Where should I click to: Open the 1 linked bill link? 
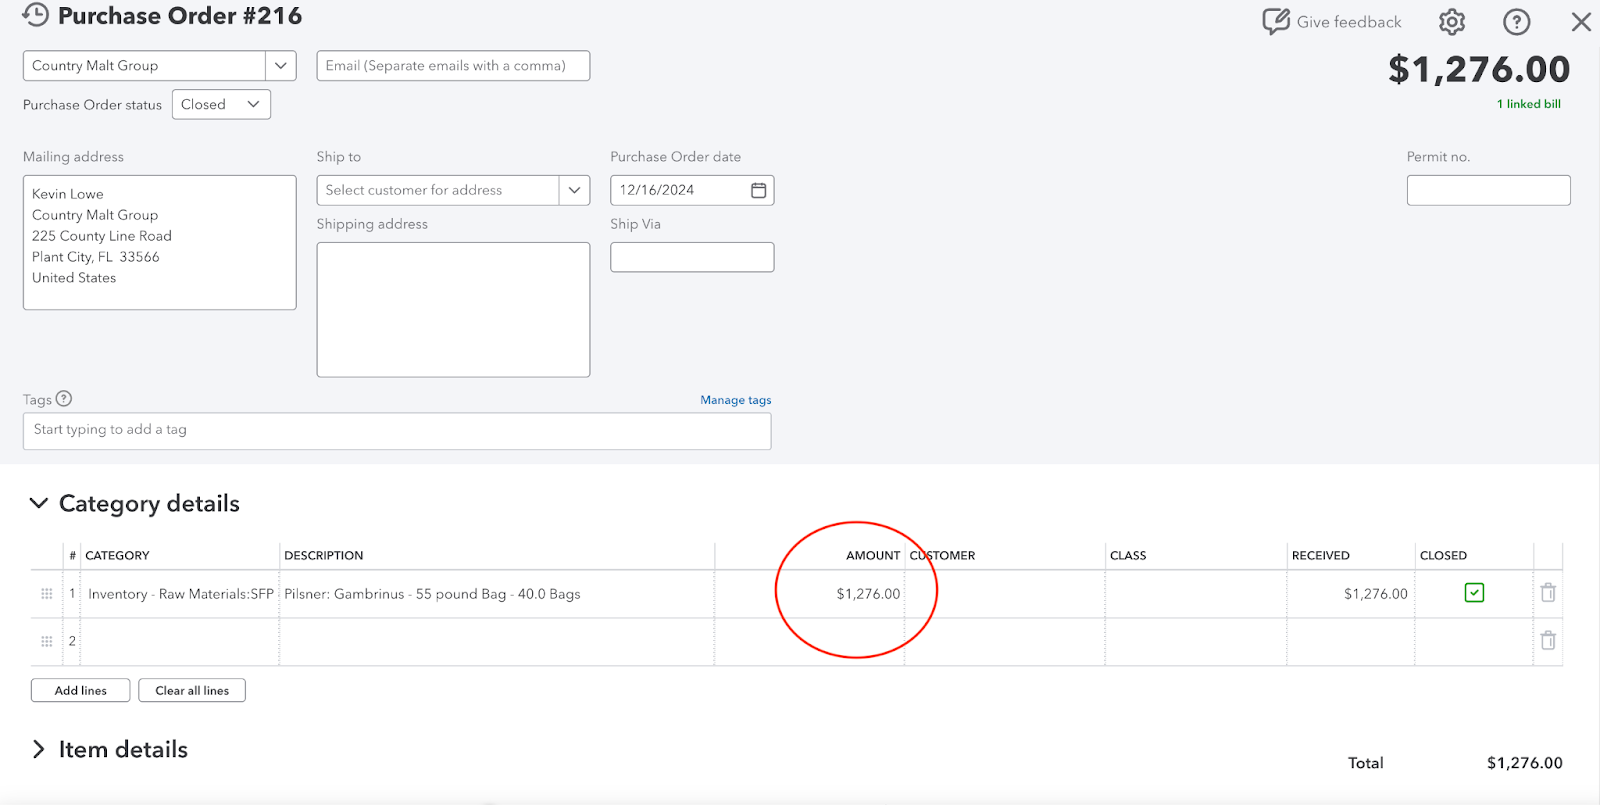1528,104
